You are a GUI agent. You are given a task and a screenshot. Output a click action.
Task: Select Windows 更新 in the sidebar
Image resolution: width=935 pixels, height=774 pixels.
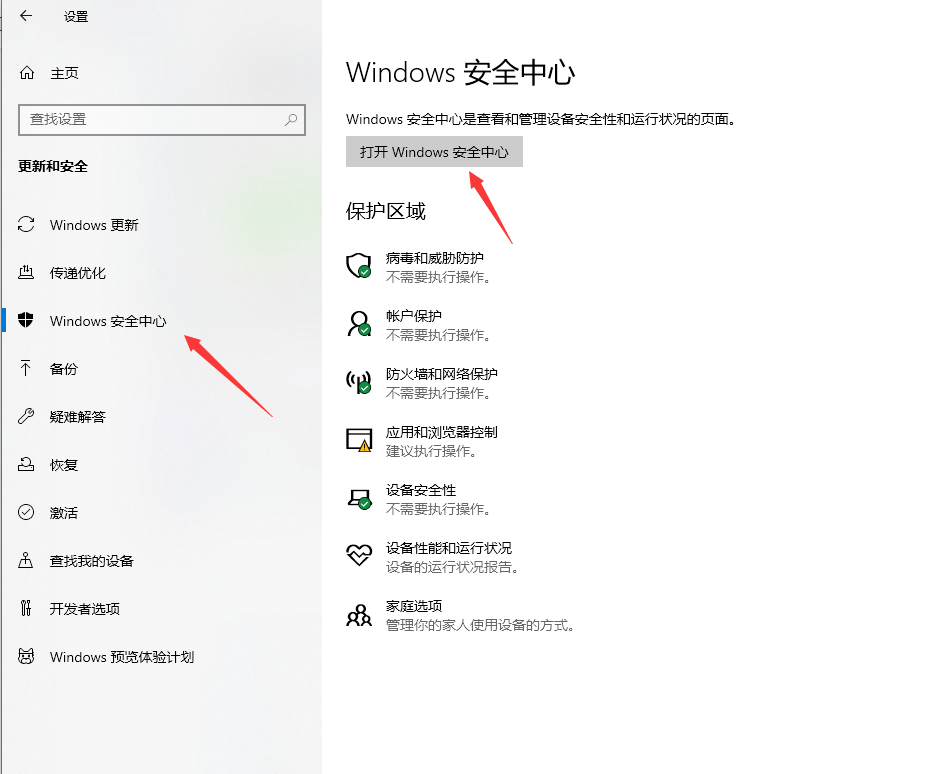point(94,225)
